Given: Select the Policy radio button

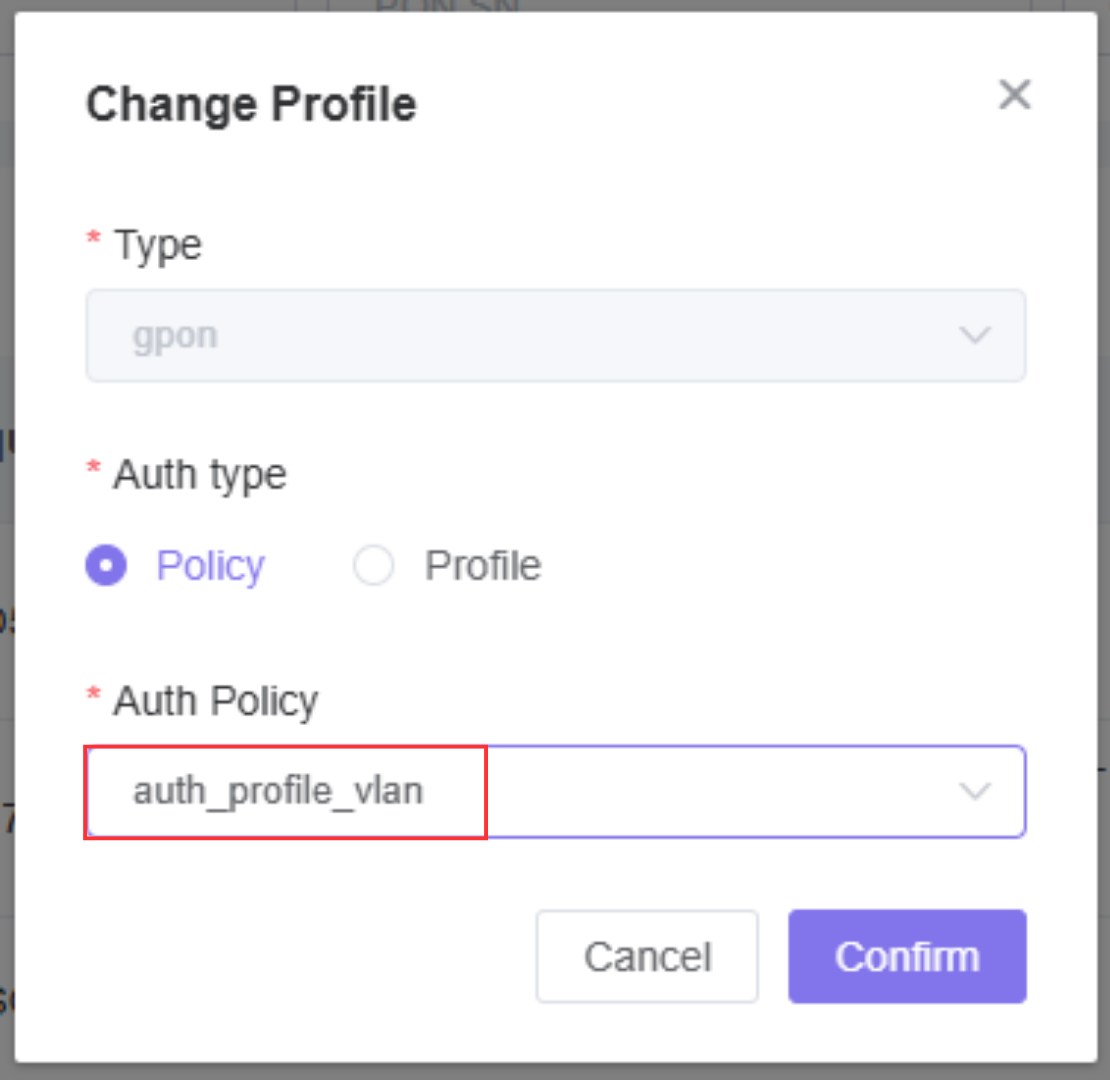Looking at the screenshot, I should pyautogui.click(x=106, y=567).
